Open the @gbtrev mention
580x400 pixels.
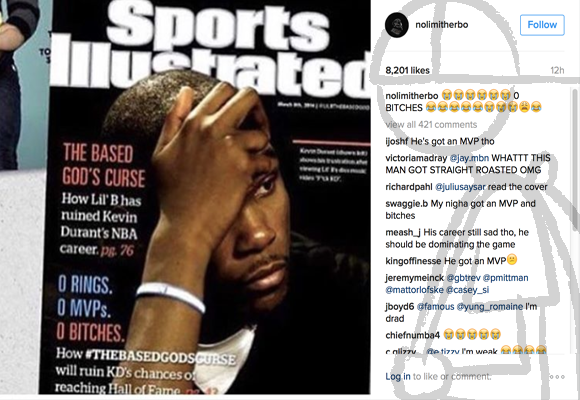[x=463, y=278]
